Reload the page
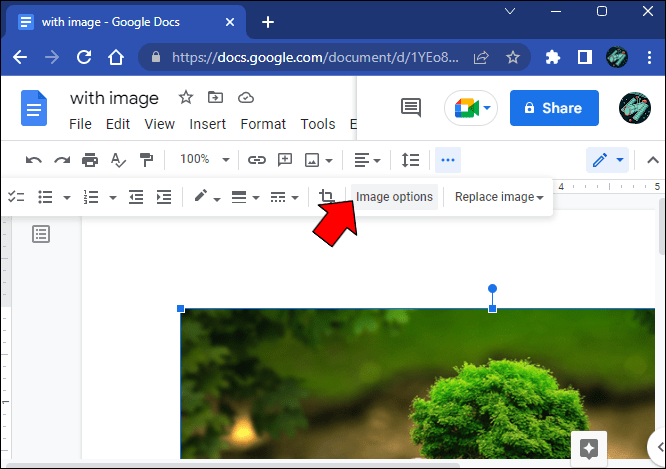This screenshot has height=469, width=666. (84, 57)
